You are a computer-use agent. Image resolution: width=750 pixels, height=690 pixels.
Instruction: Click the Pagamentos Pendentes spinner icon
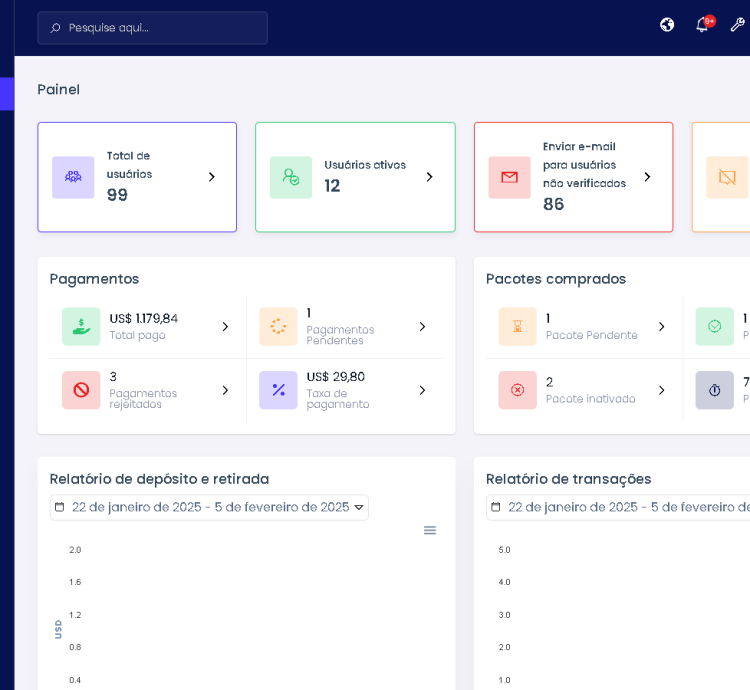click(x=278, y=326)
